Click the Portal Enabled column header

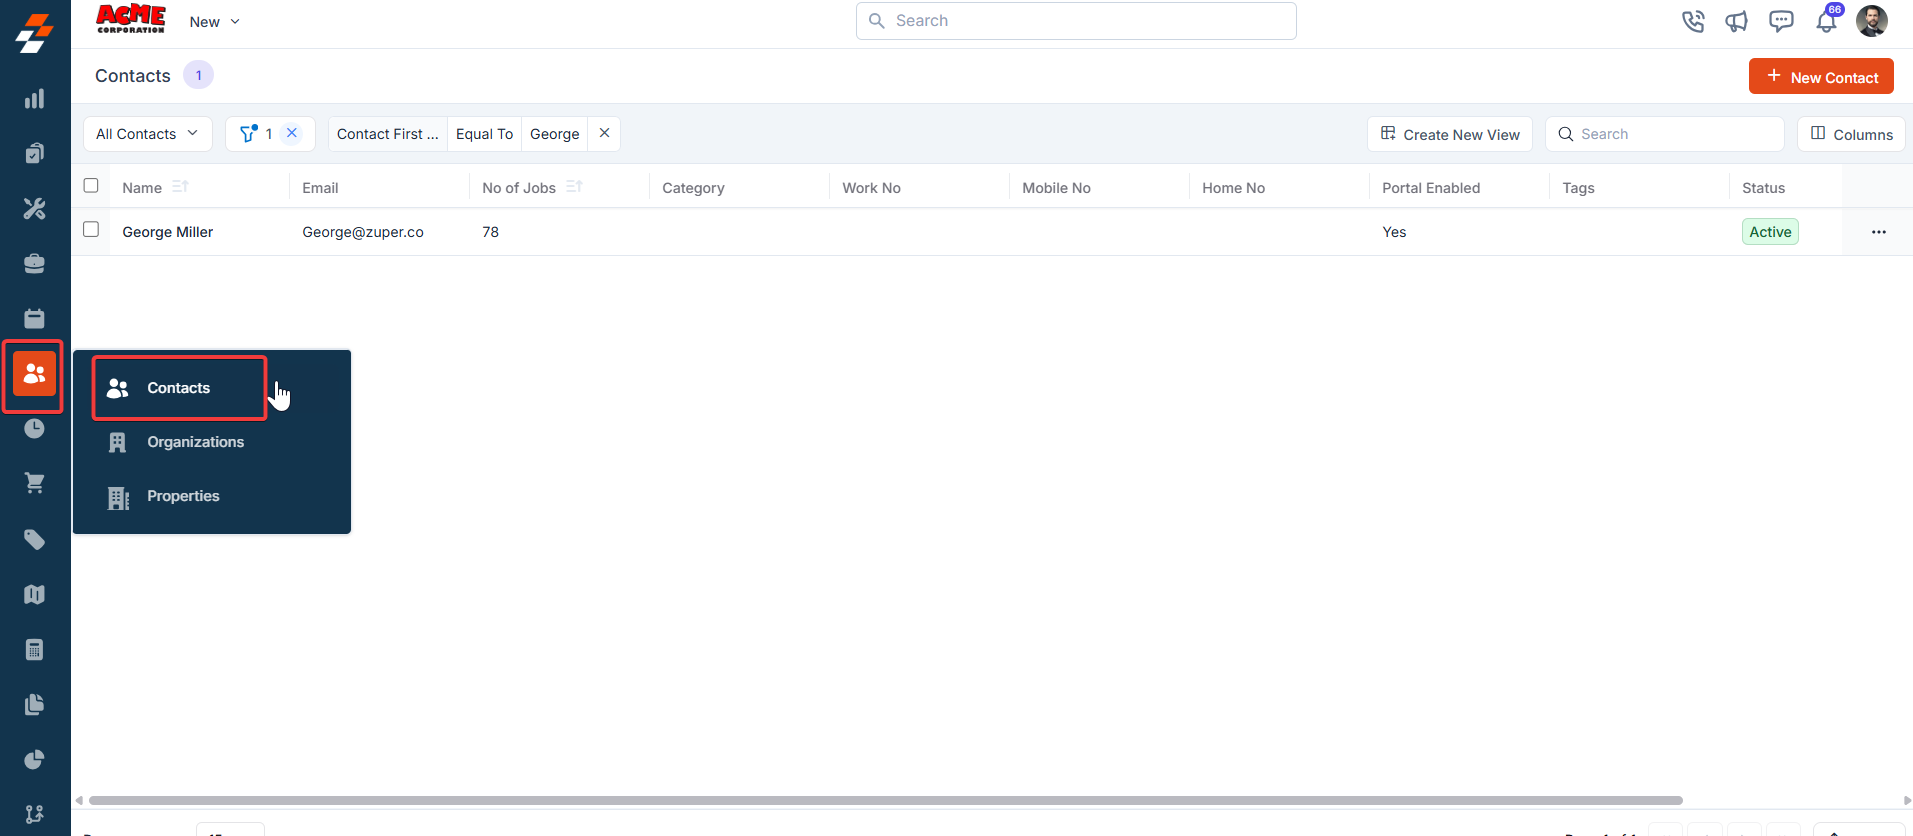pos(1431,188)
